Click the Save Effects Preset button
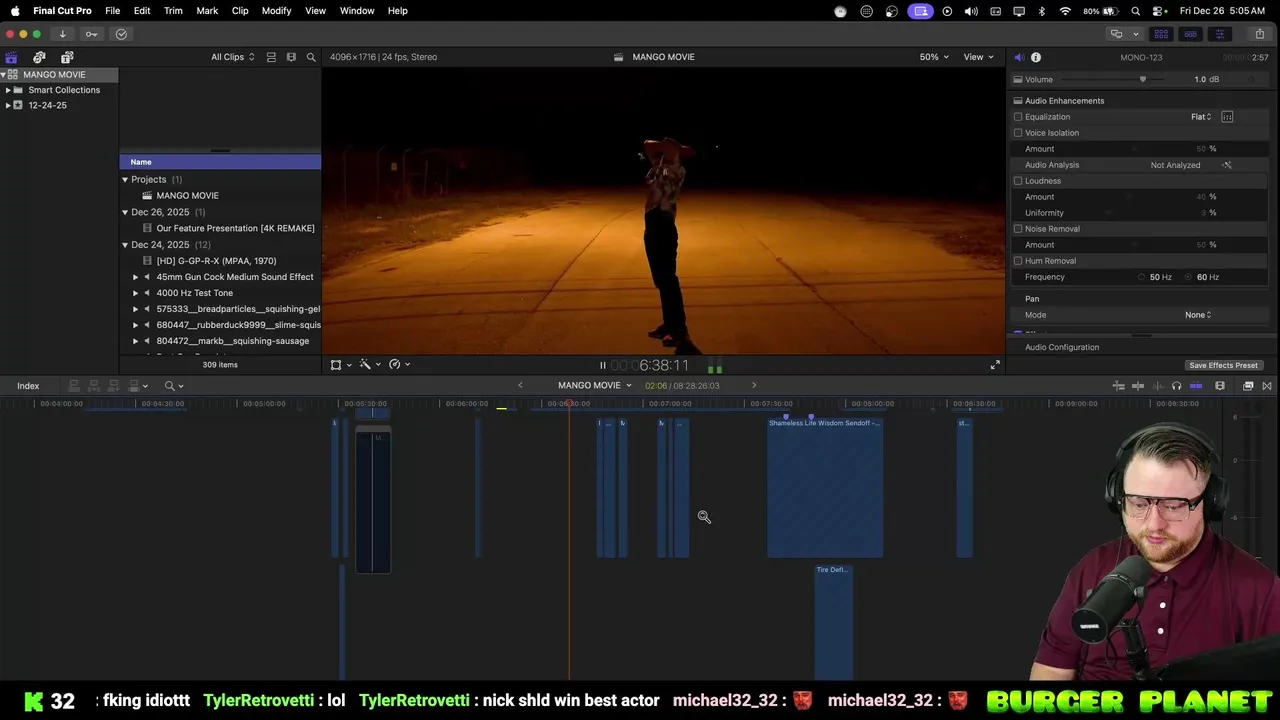Screen dimensions: 1280x720 [1223, 365]
